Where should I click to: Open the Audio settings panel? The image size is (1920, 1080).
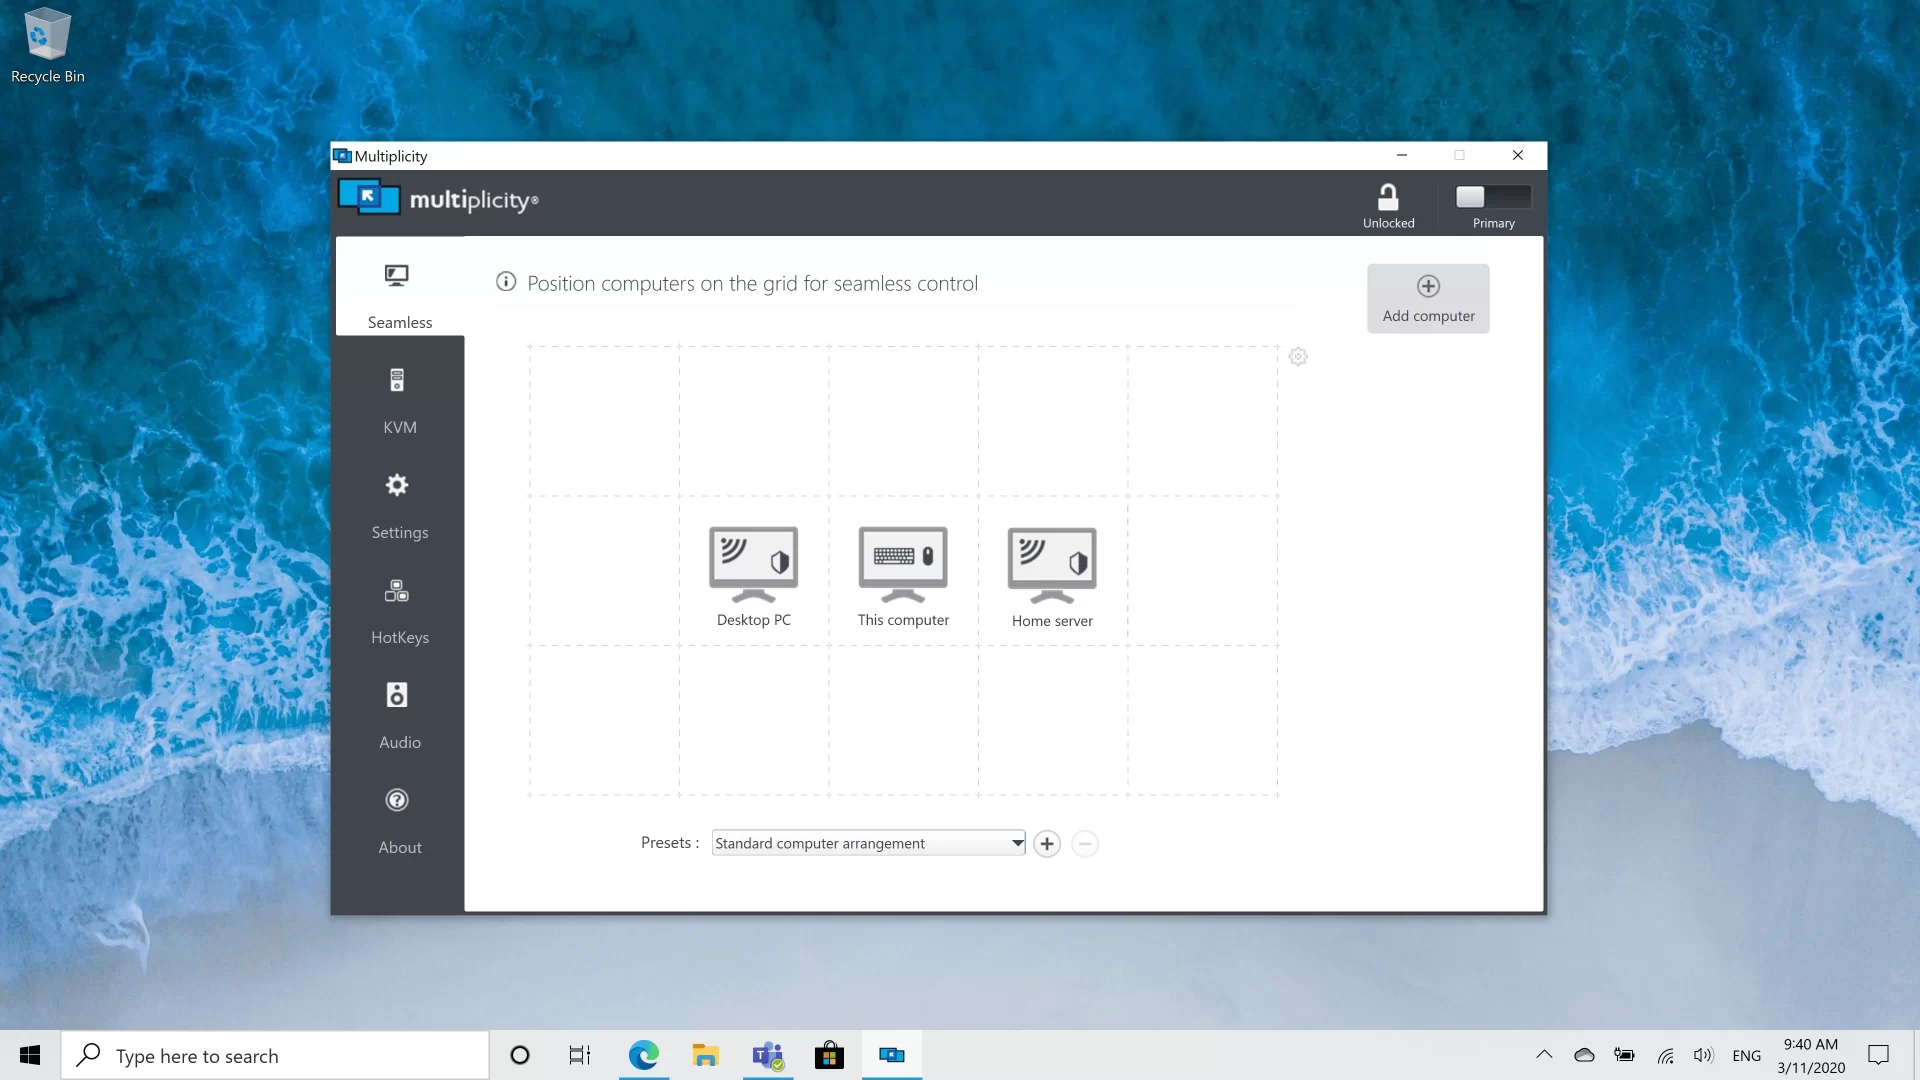(x=398, y=714)
